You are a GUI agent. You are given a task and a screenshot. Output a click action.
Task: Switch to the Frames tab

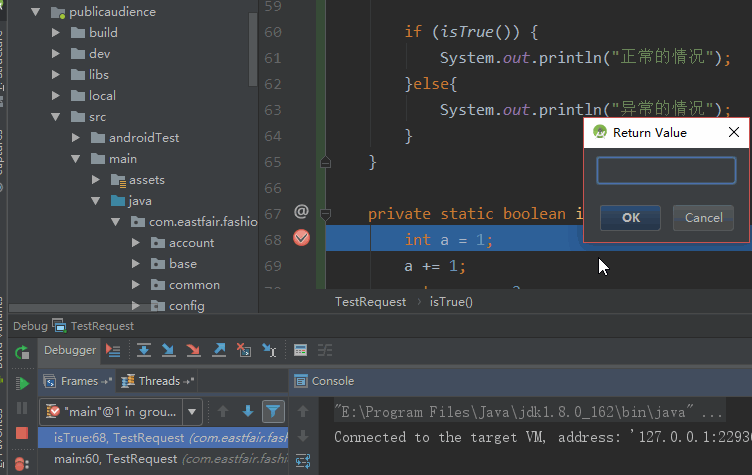coord(77,381)
